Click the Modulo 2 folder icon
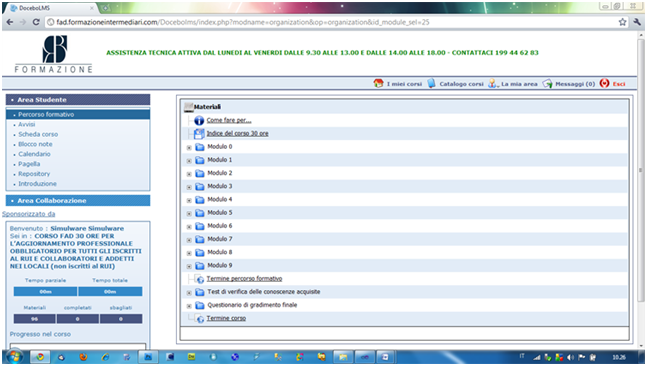The width and height of the screenshot is (647, 366). tap(200, 173)
